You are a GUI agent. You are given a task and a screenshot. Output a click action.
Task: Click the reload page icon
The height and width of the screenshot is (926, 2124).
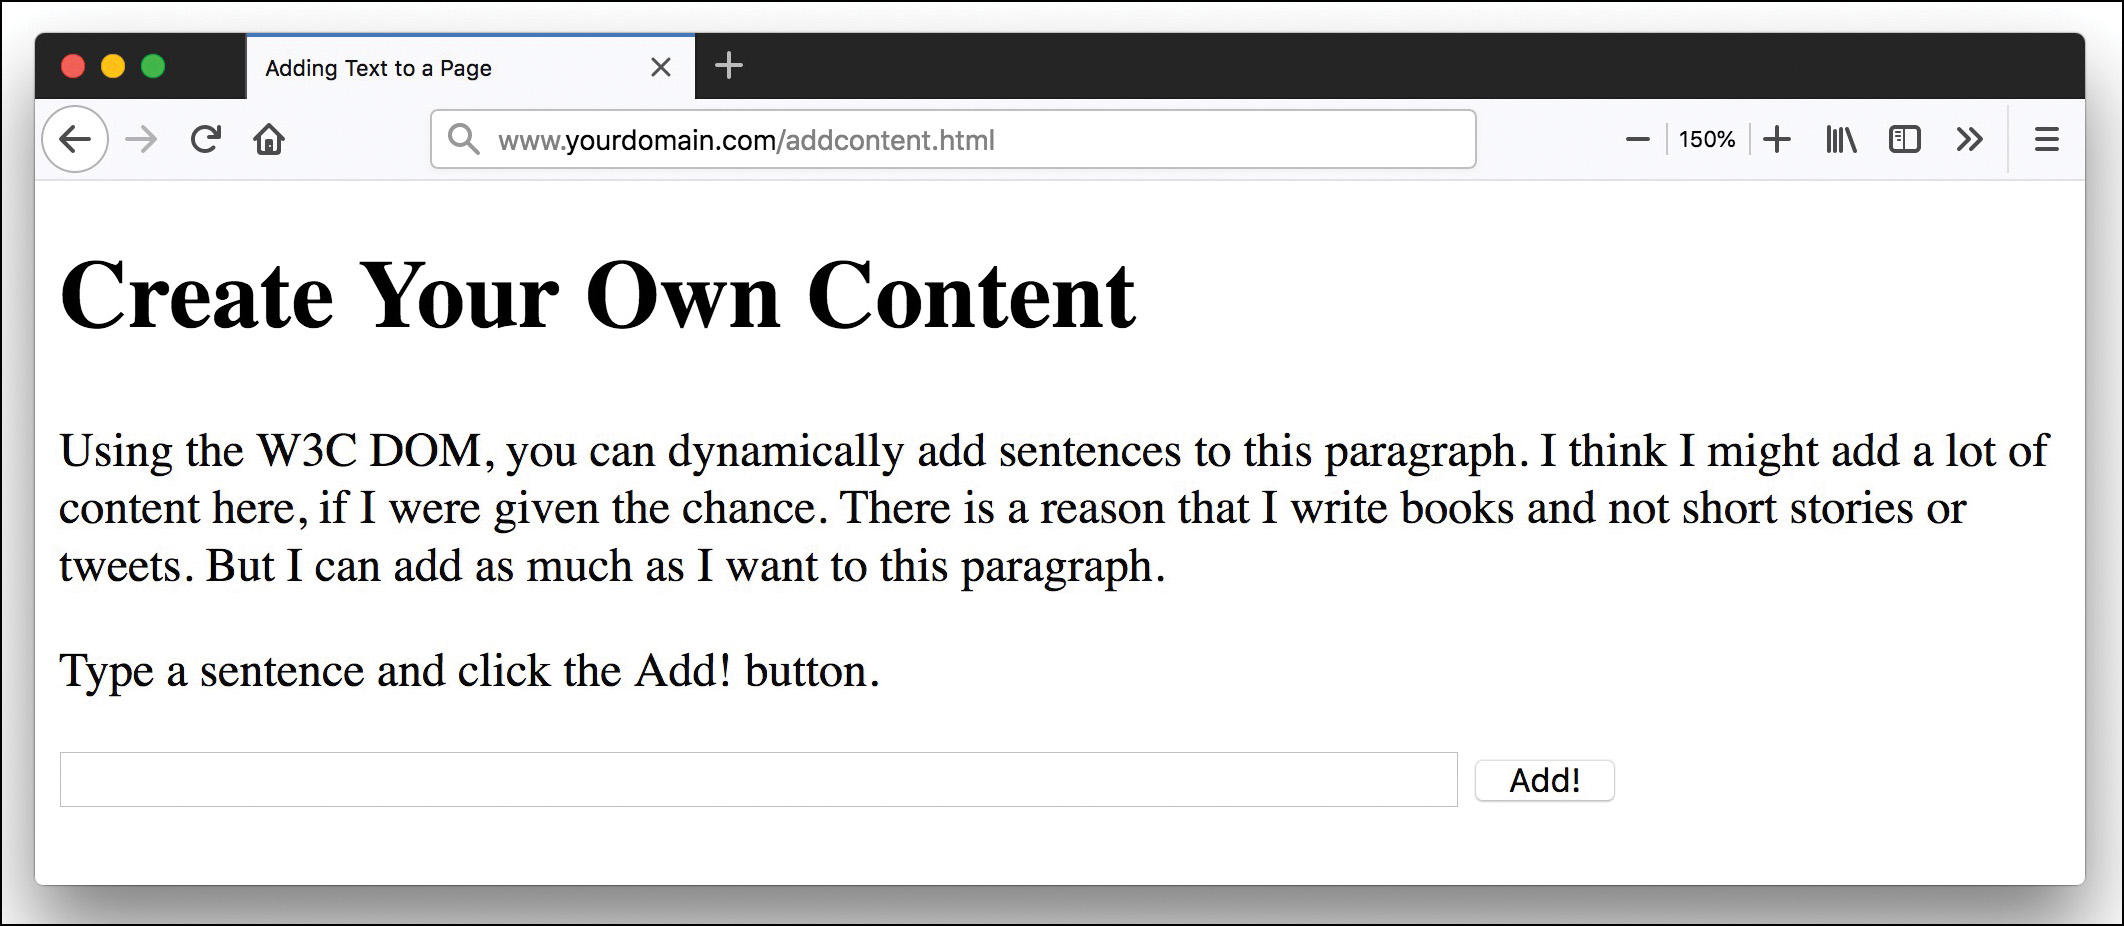coord(205,139)
